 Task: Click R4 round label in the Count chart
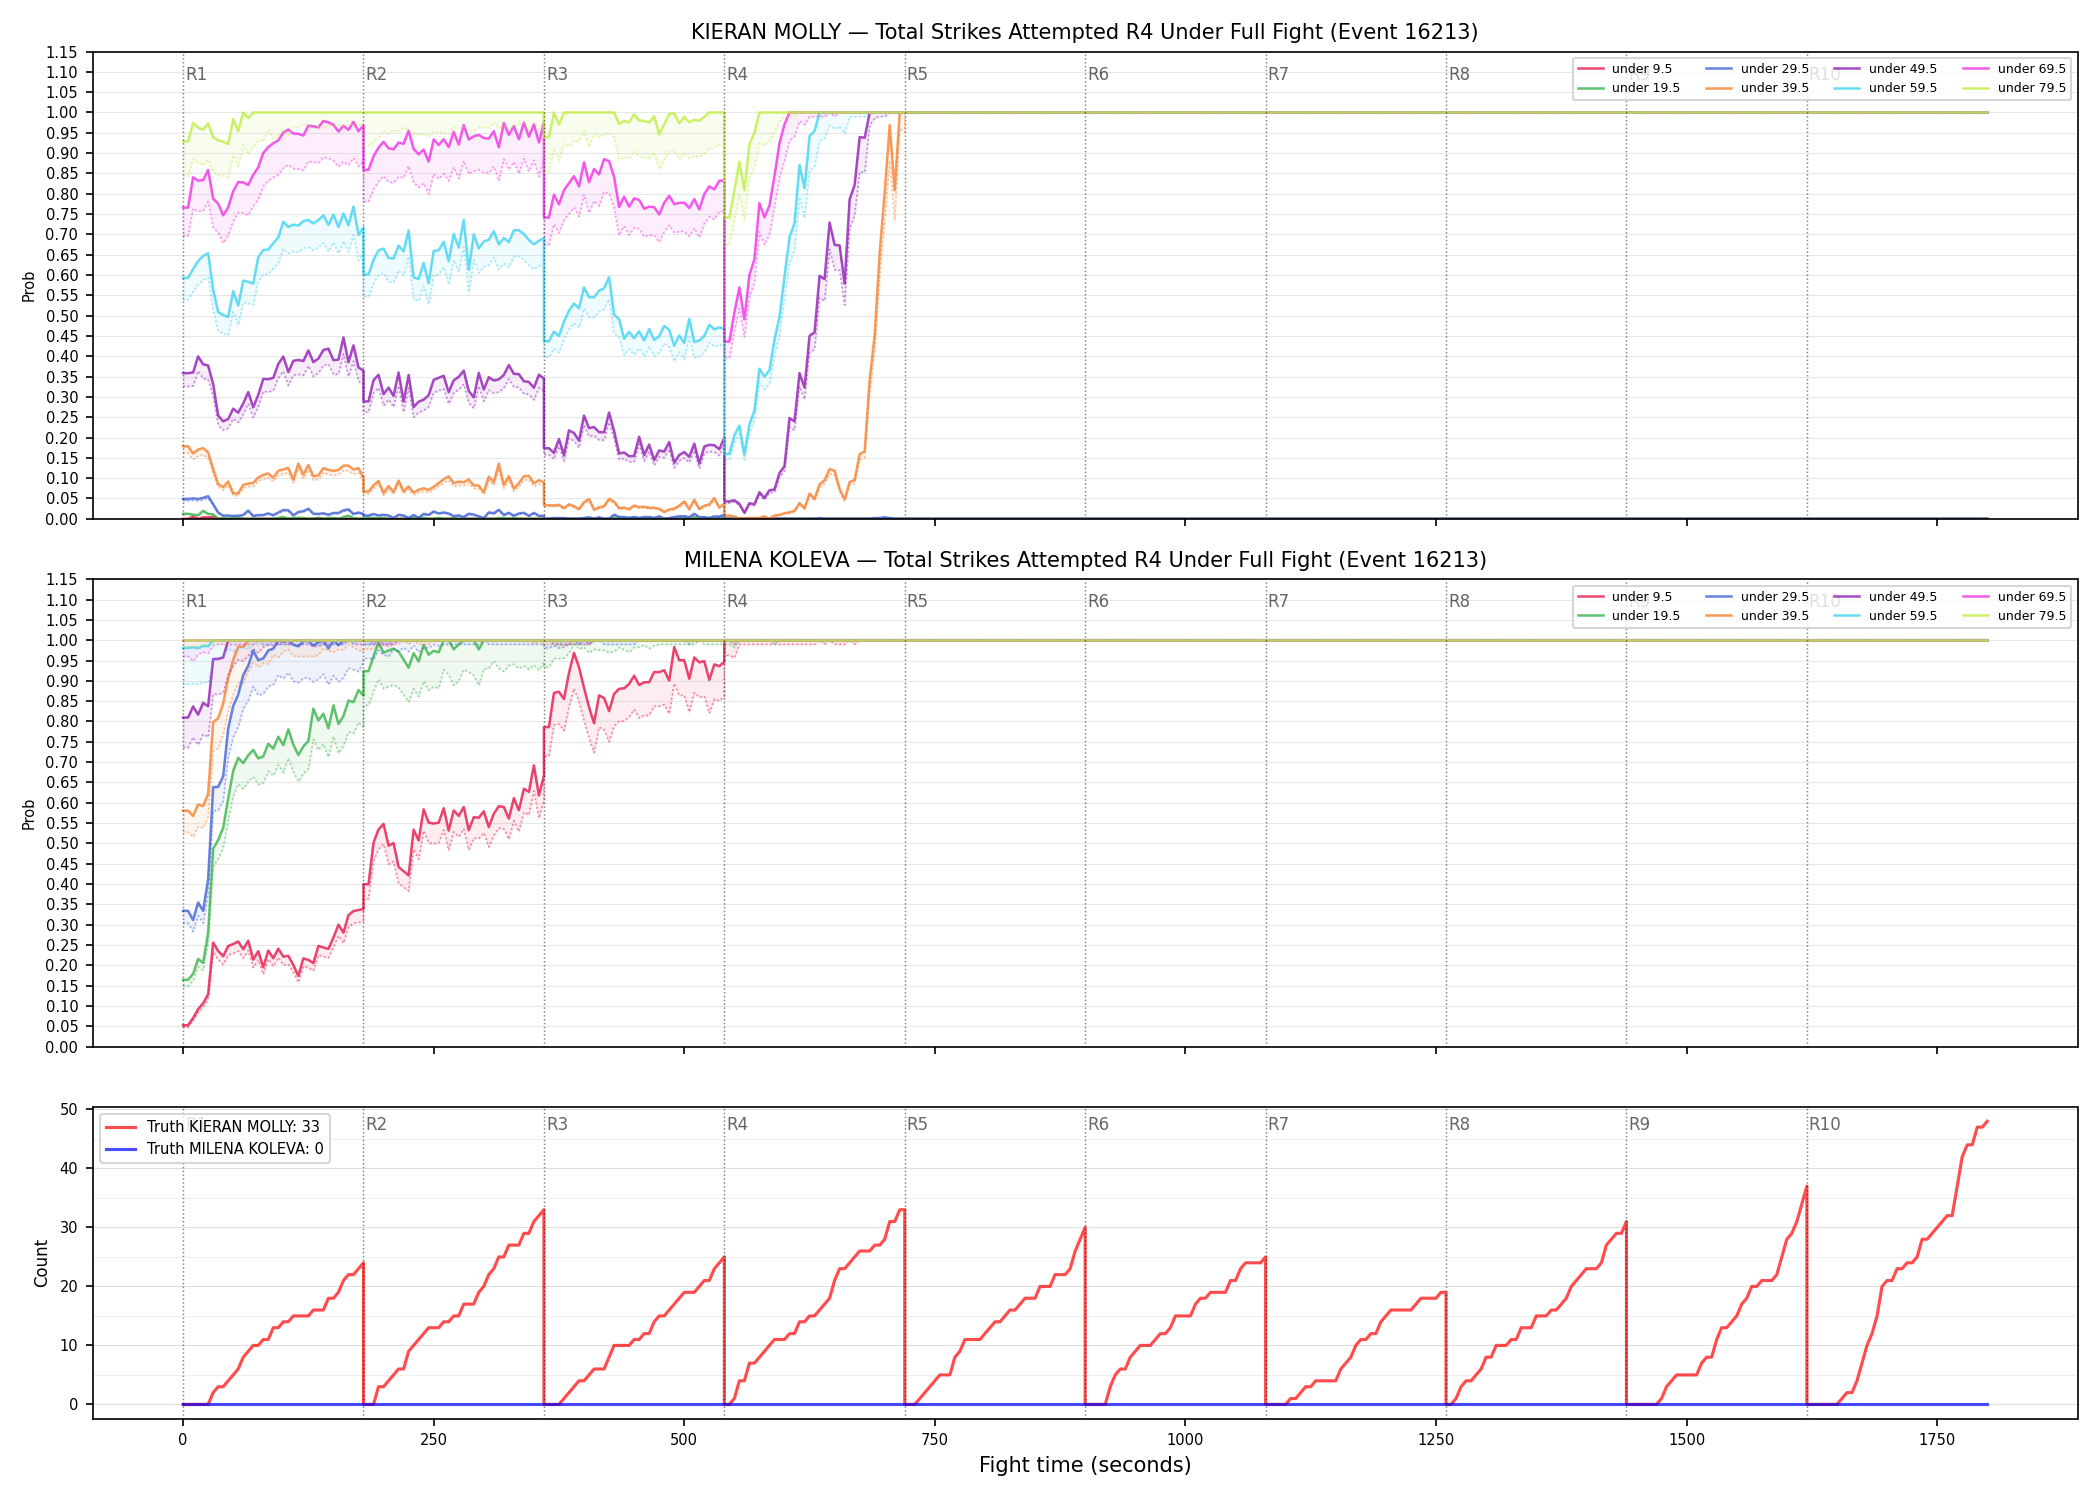pyautogui.click(x=737, y=1124)
